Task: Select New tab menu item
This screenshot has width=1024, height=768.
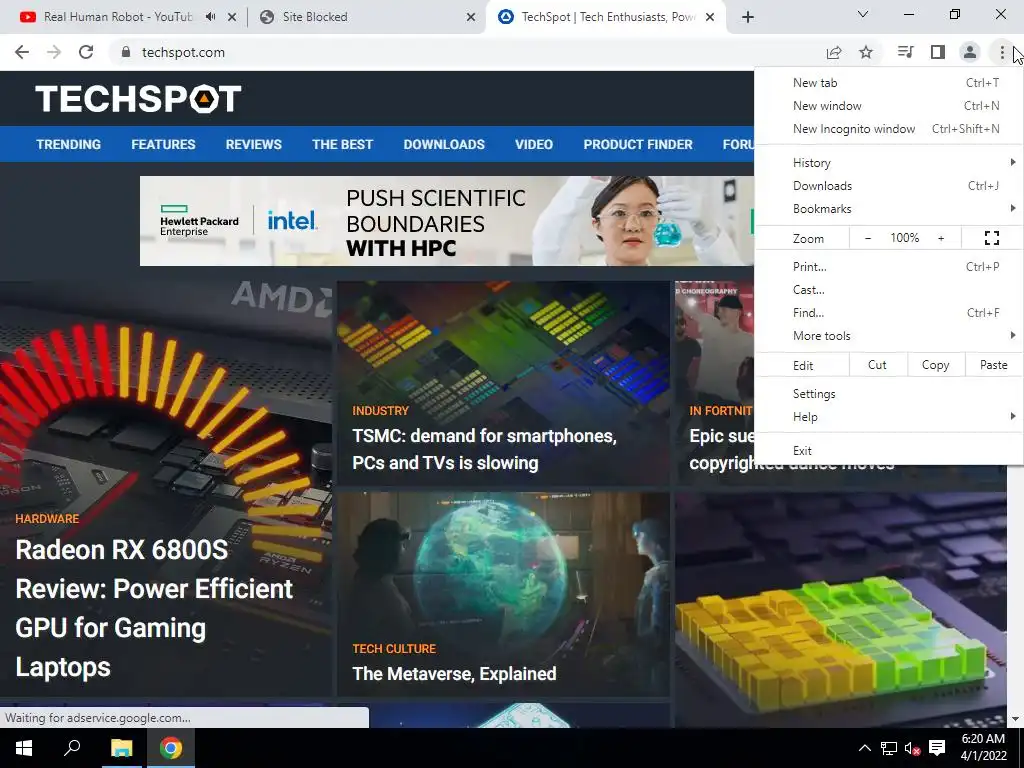Action: [888, 83]
